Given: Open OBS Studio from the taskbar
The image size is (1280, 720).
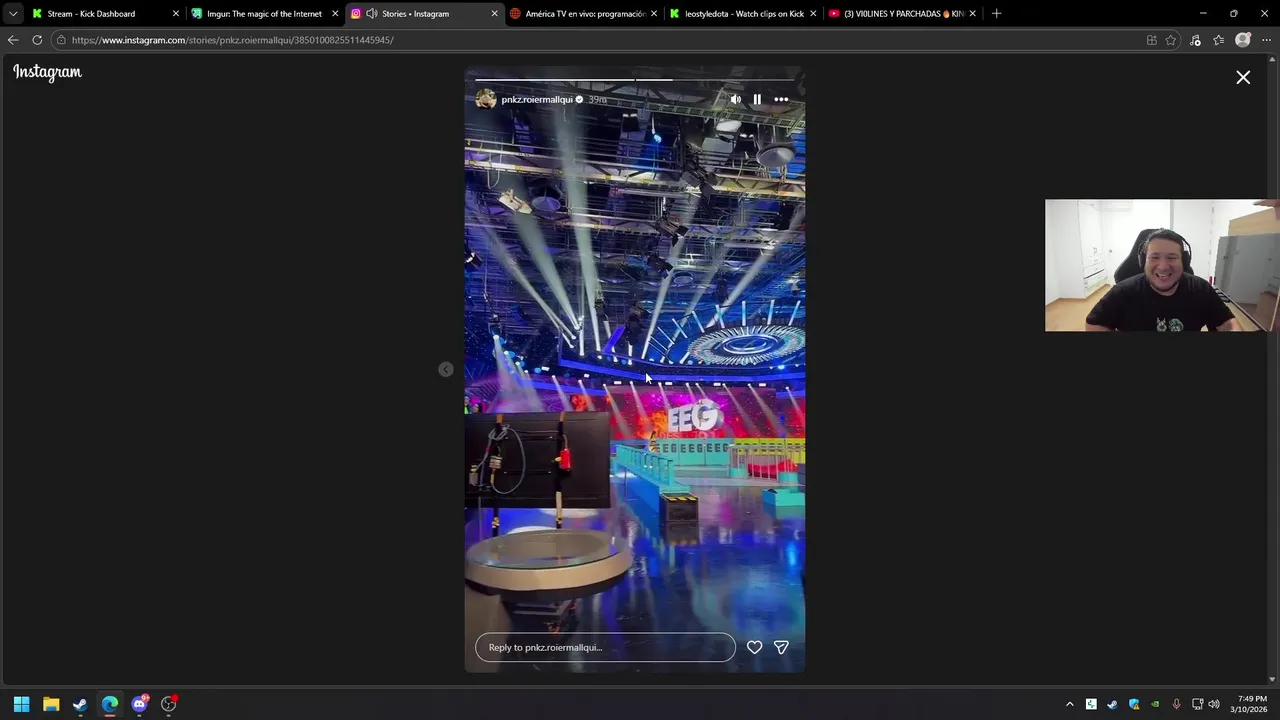Looking at the screenshot, I should [x=169, y=704].
